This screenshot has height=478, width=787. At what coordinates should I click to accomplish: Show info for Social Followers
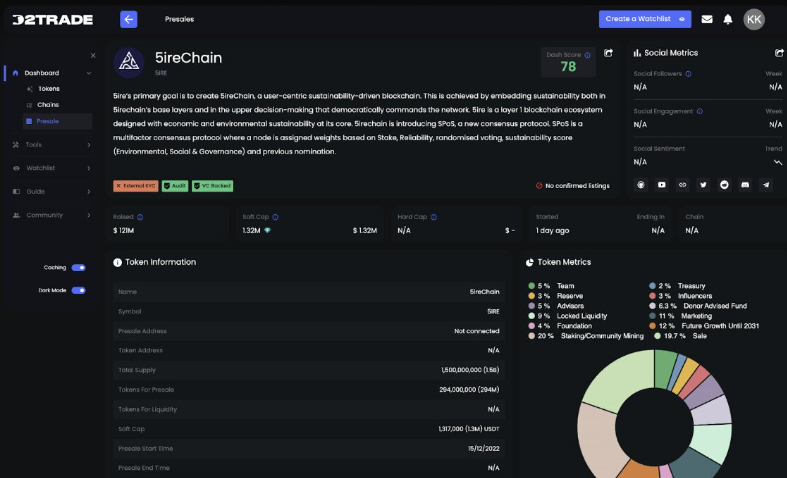click(688, 74)
